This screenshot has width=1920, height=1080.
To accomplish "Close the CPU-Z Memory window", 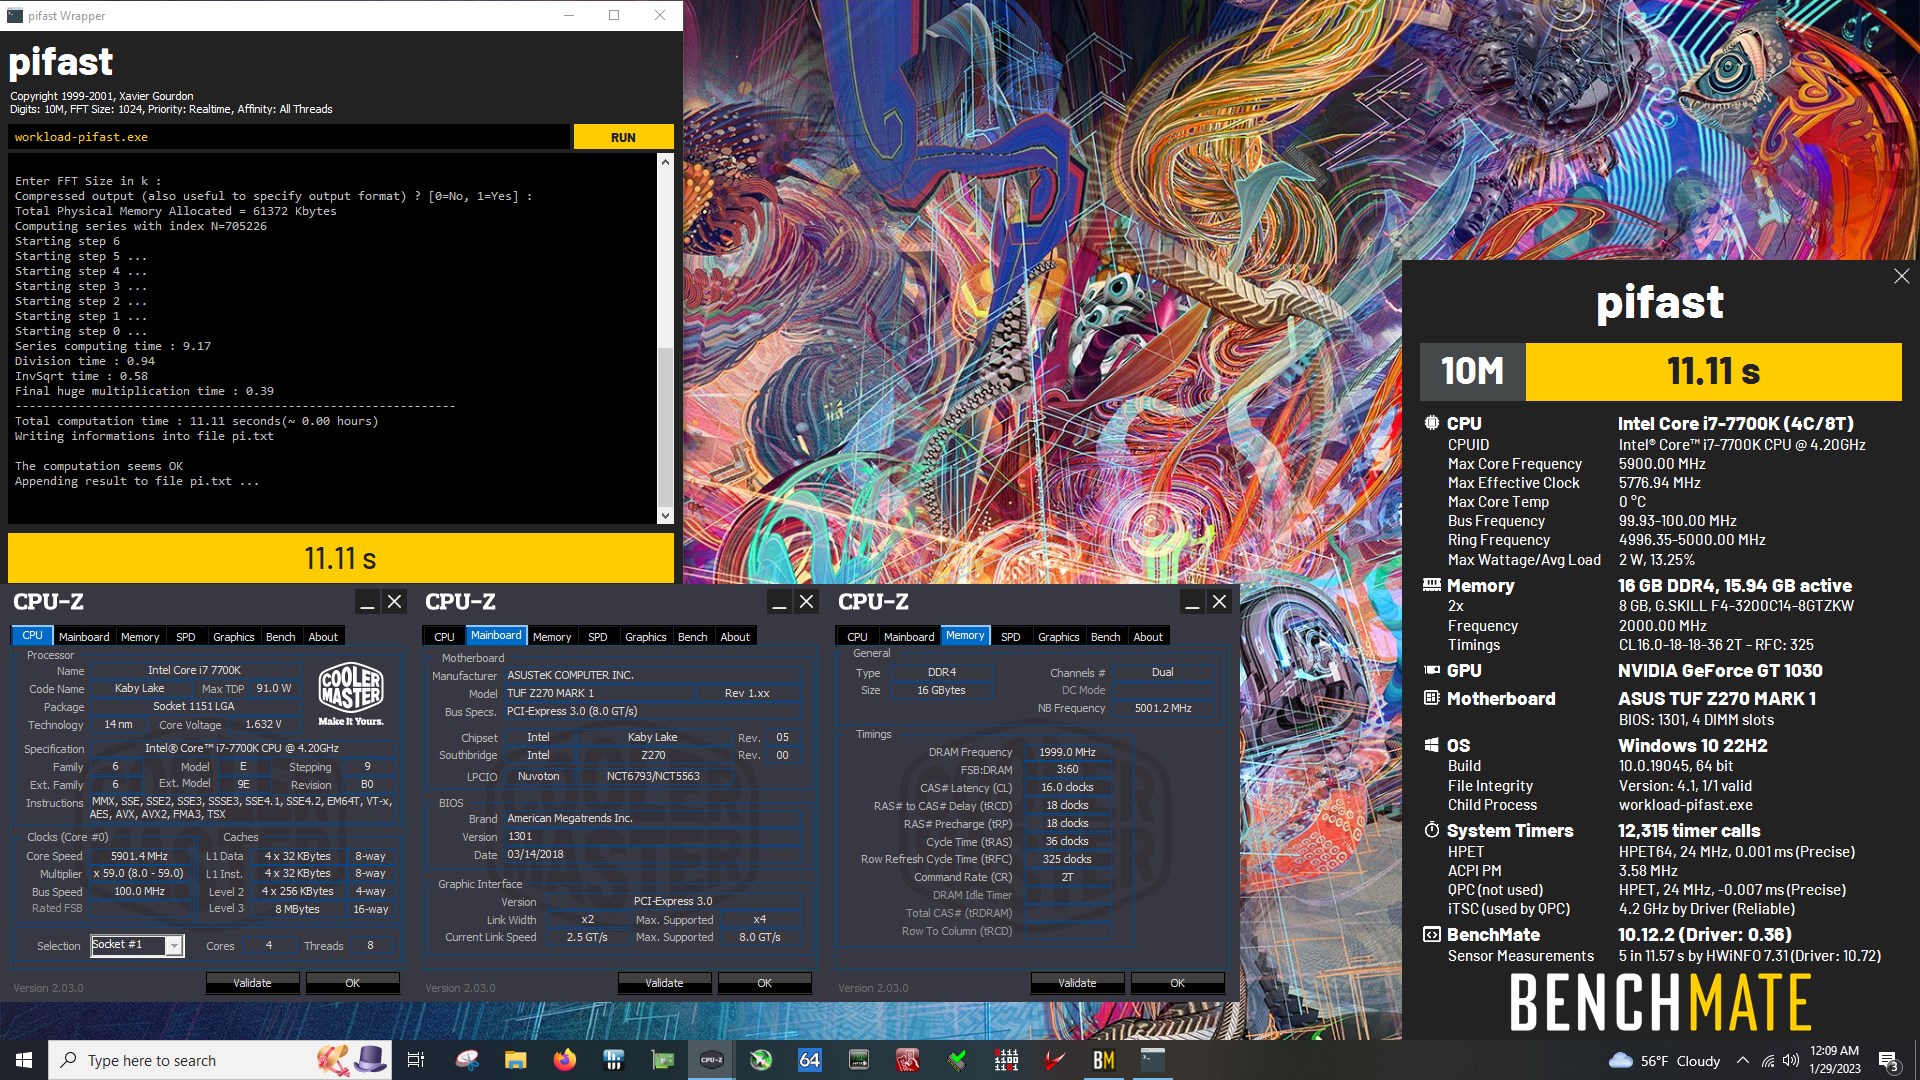I will (1219, 602).
